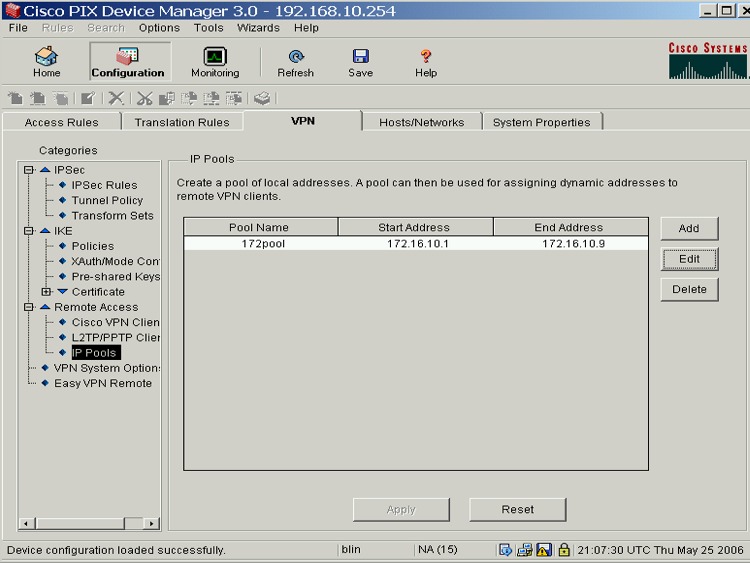
Task: Click the unsaved warning status icon
Action: (544, 550)
